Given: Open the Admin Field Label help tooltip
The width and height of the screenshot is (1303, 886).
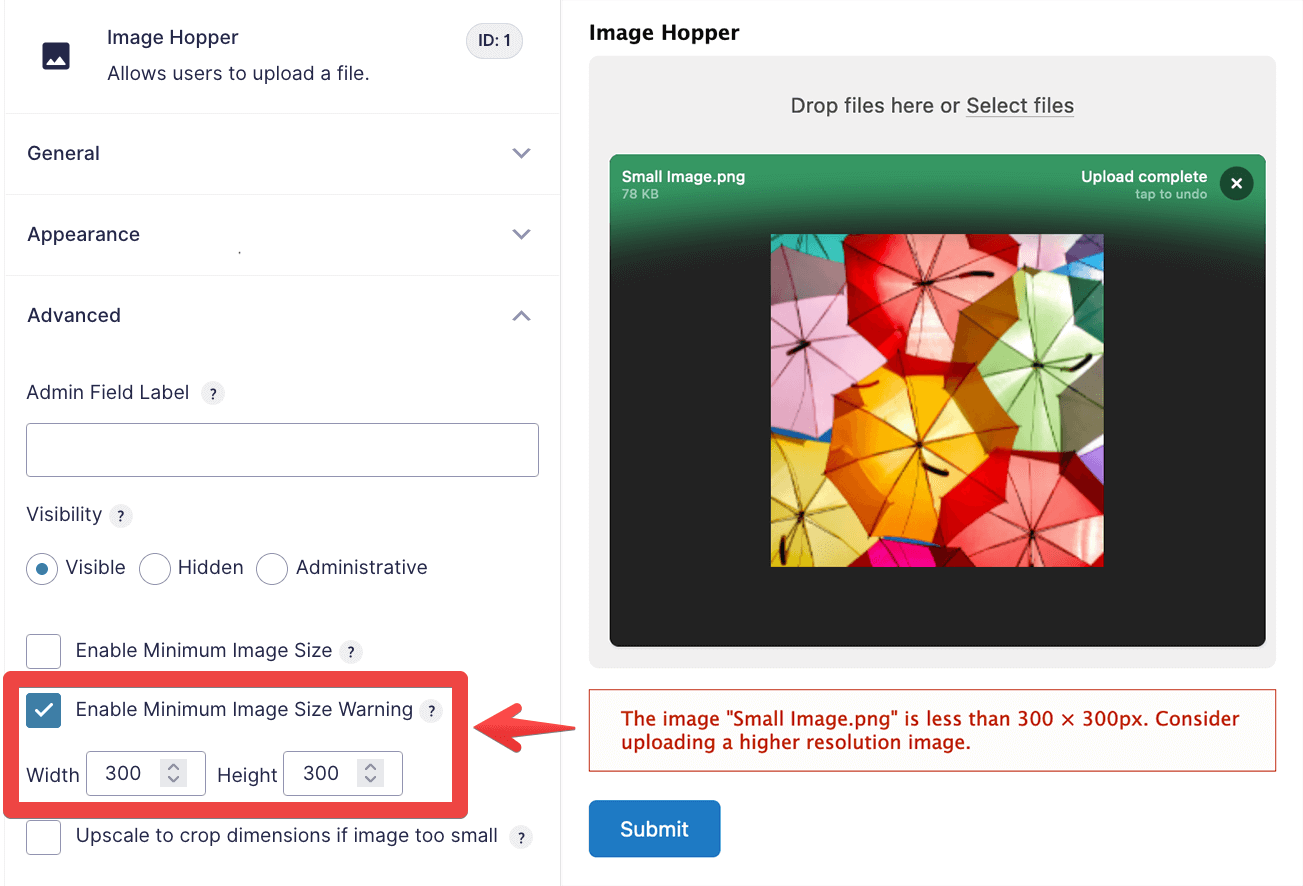Looking at the screenshot, I should pyautogui.click(x=212, y=393).
